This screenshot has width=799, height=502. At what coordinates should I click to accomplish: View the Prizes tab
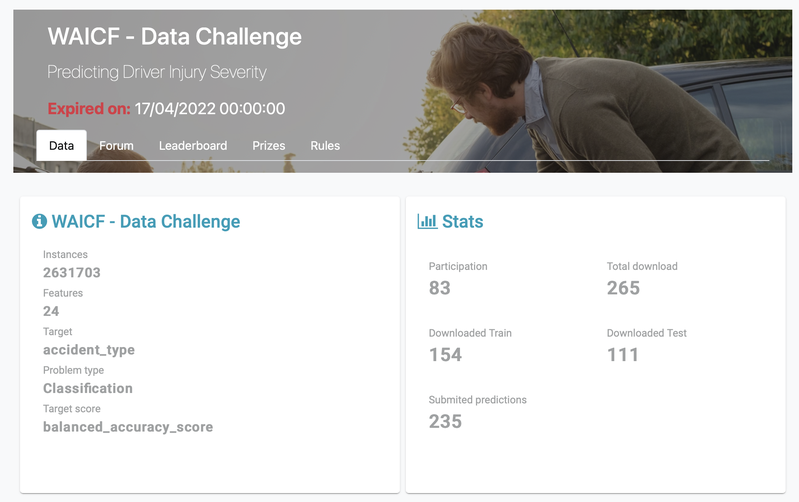tap(269, 146)
